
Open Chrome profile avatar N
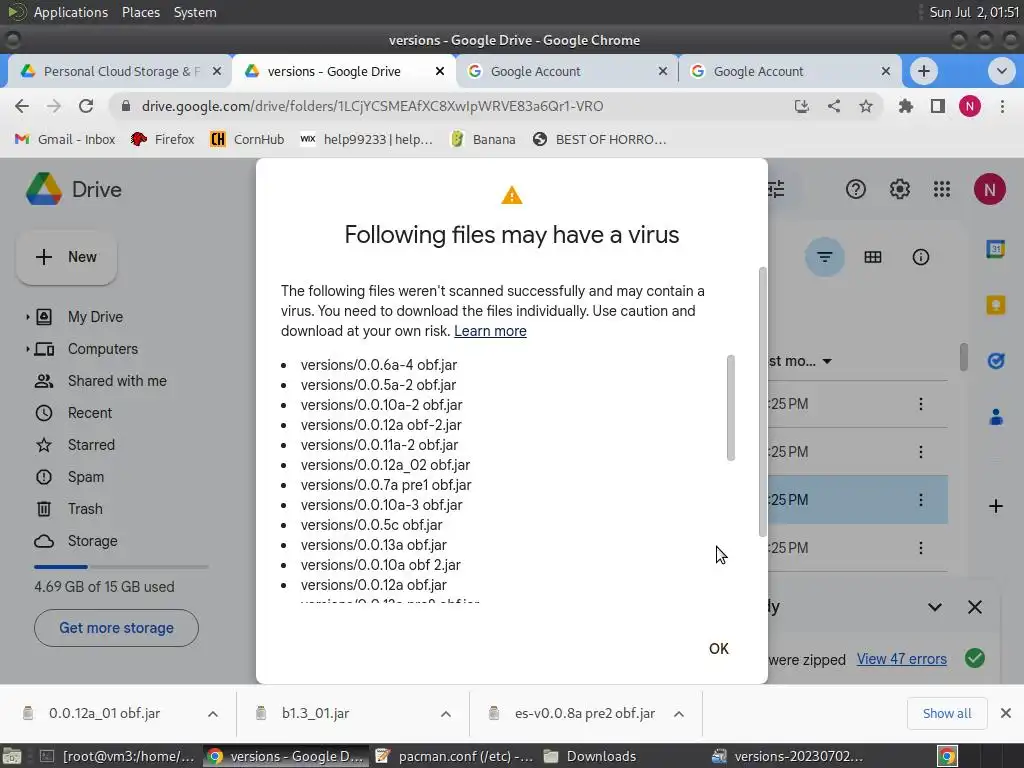[x=970, y=106]
